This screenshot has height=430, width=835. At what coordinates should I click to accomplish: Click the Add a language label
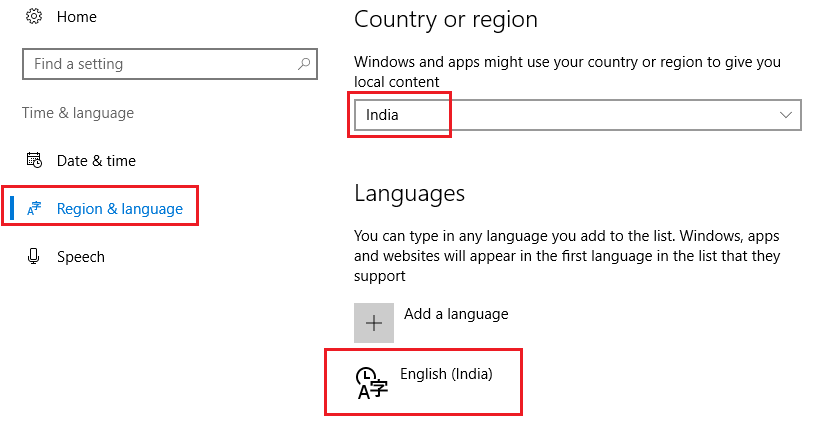(x=456, y=314)
